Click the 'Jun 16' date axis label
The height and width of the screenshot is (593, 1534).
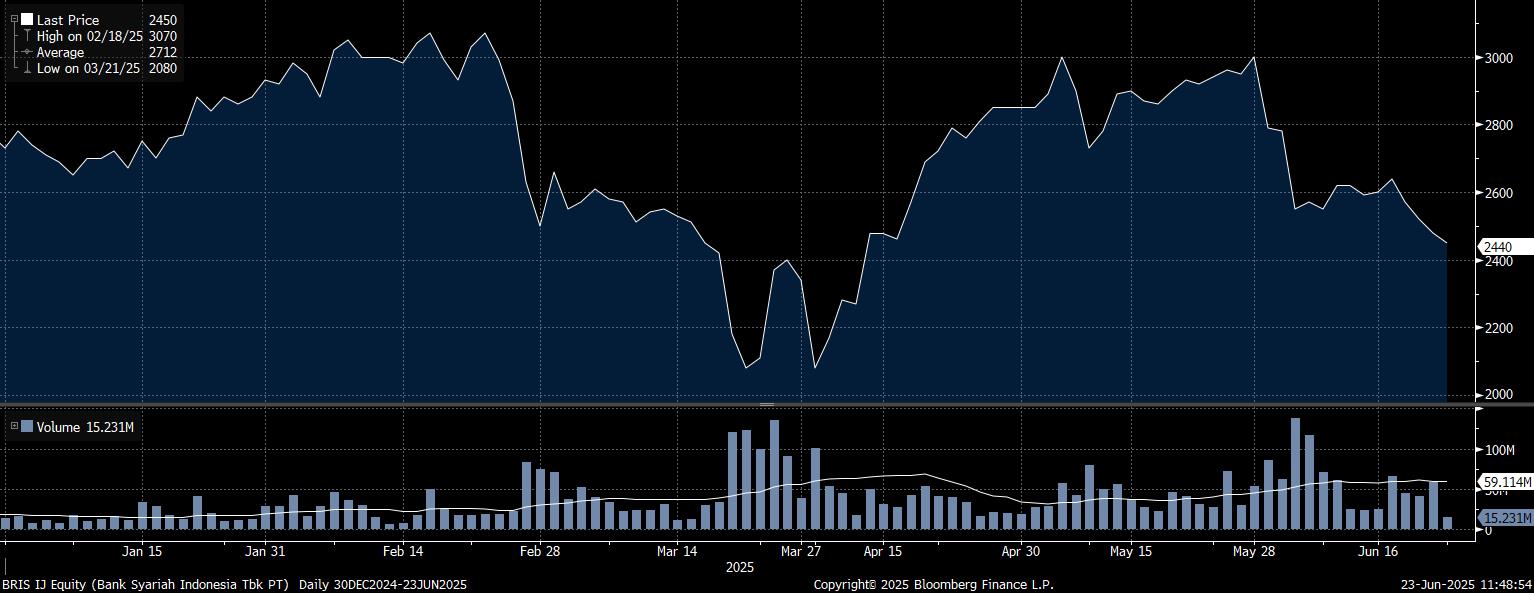click(1378, 551)
